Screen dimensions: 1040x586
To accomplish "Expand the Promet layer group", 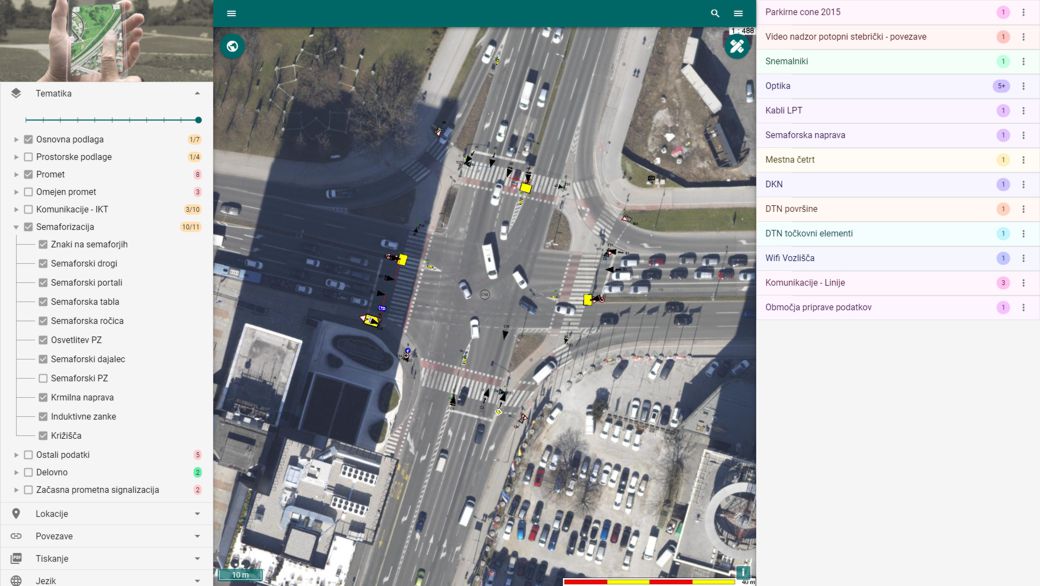I will pos(16,175).
